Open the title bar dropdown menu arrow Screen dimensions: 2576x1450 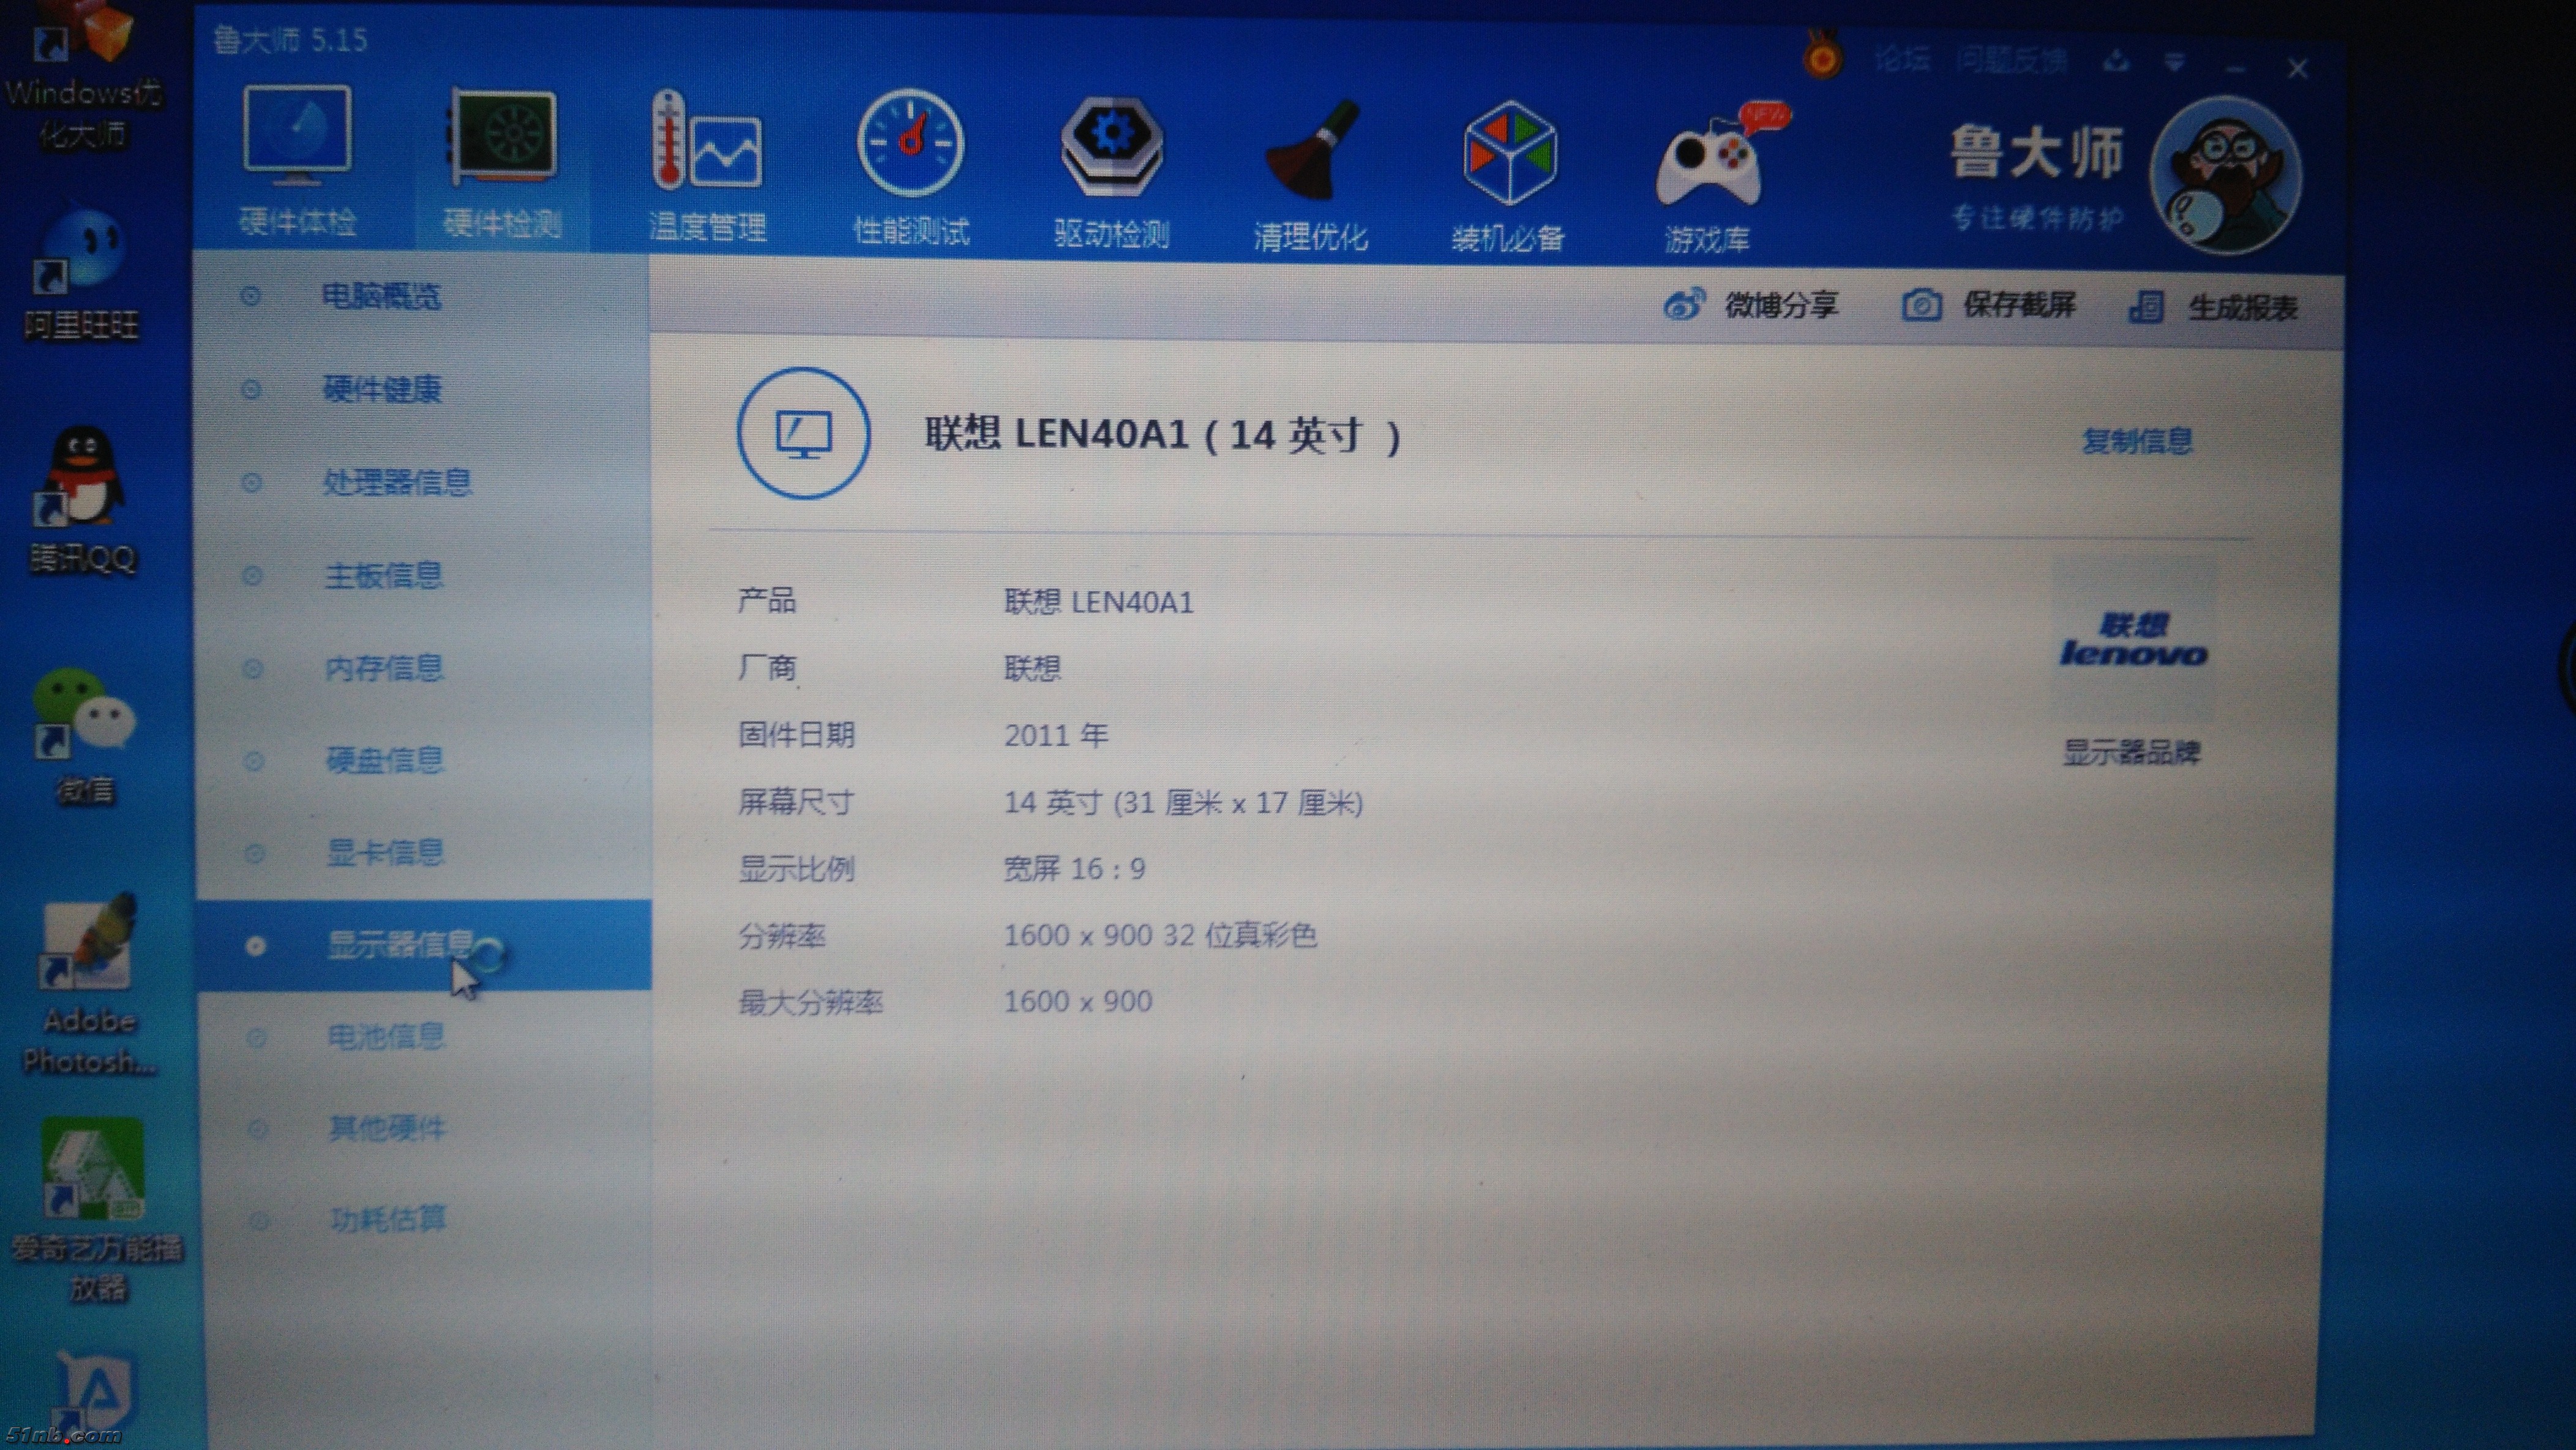(2174, 64)
